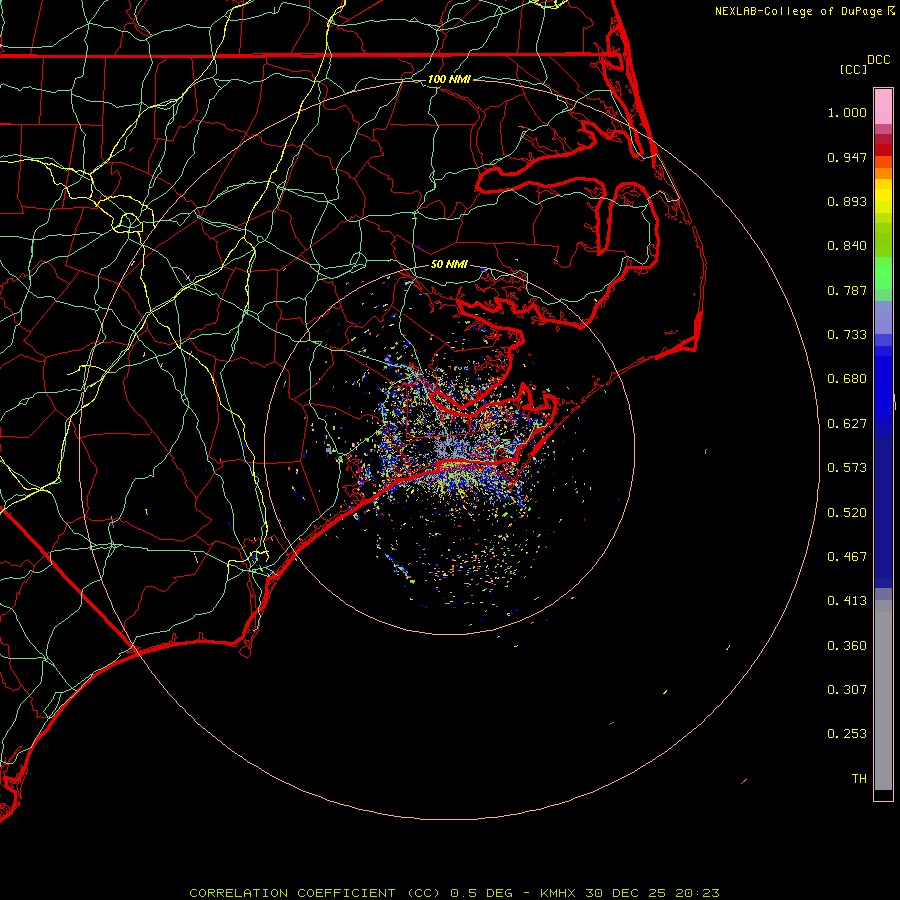The width and height of the screenshot is (900, 900).
Task: Select the 0.733 legend value
Action: pos(847,335)
